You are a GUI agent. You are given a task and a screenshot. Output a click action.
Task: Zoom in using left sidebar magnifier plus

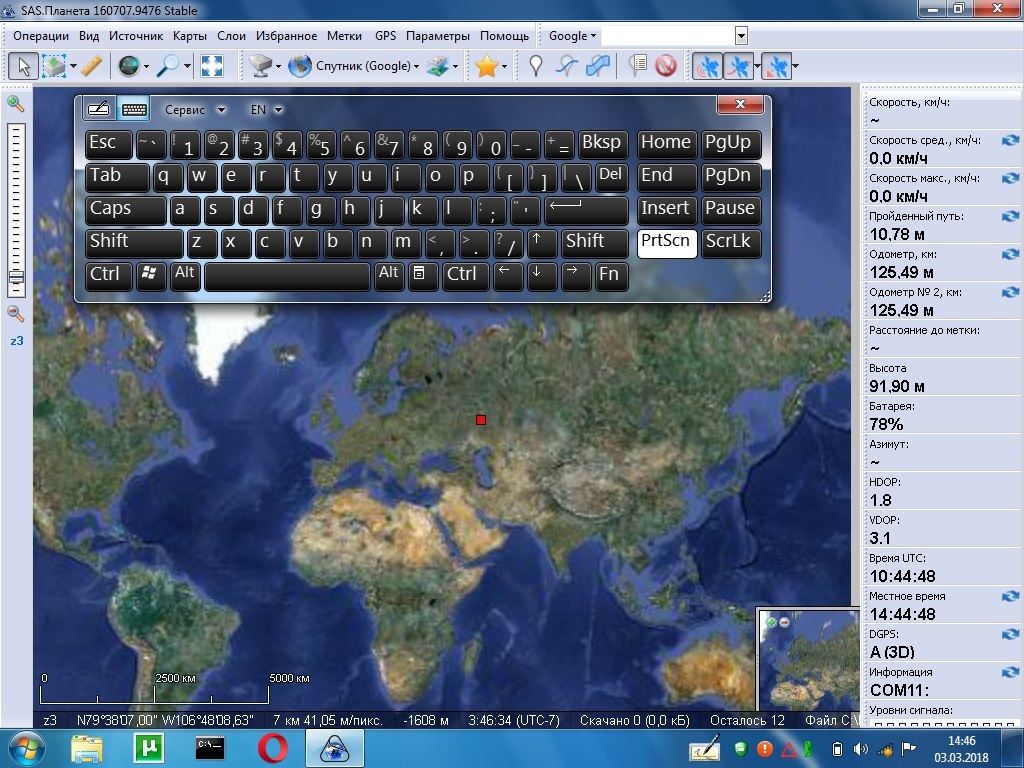15,103
